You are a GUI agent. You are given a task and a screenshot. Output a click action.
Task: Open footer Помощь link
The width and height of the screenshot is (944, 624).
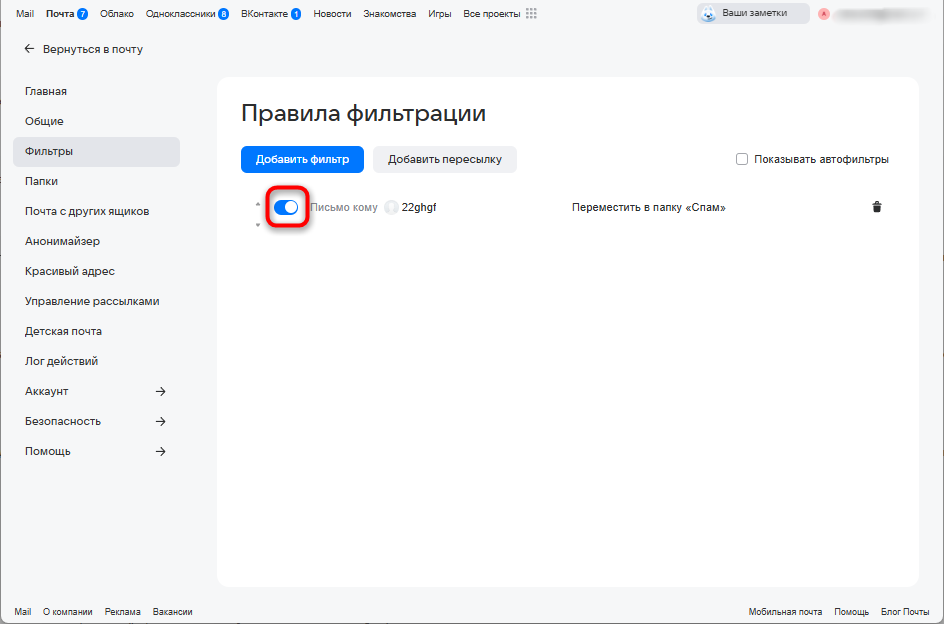point(851,611)
